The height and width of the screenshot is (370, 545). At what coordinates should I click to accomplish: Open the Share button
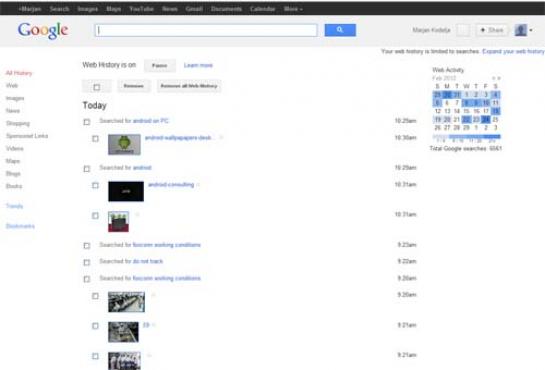click(492, 30)
